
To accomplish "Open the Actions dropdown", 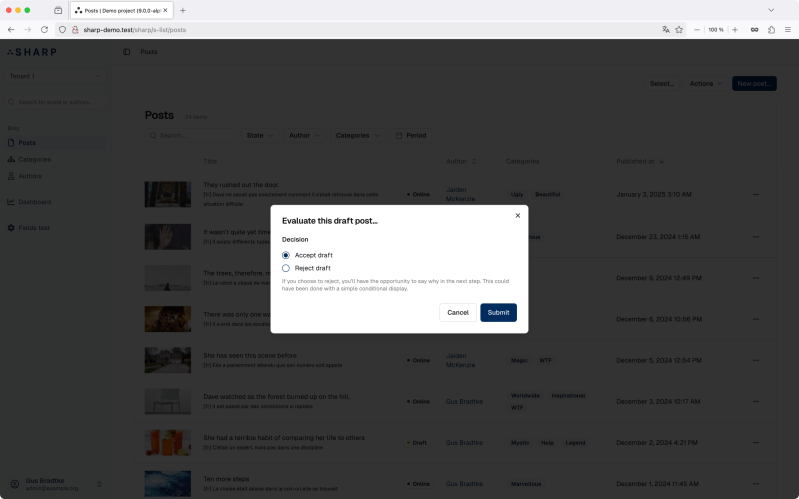I will 706,84.
